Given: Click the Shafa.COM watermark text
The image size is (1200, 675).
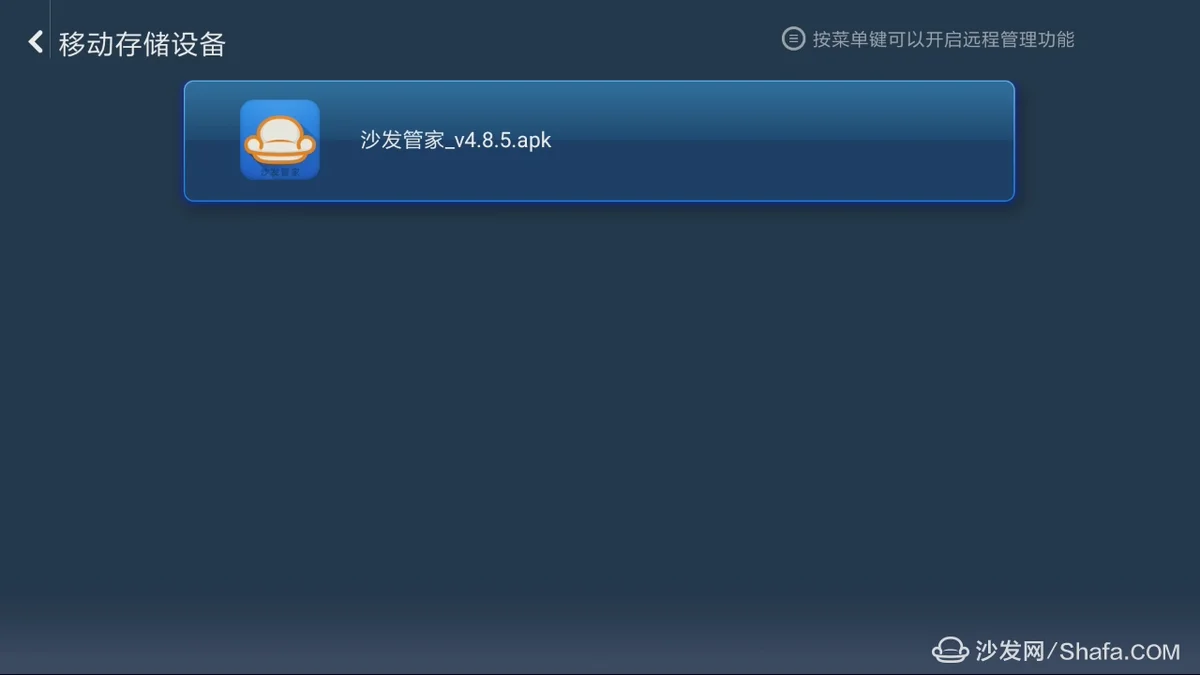Looking at the screenshot, I should click(x=1120, y=652).
